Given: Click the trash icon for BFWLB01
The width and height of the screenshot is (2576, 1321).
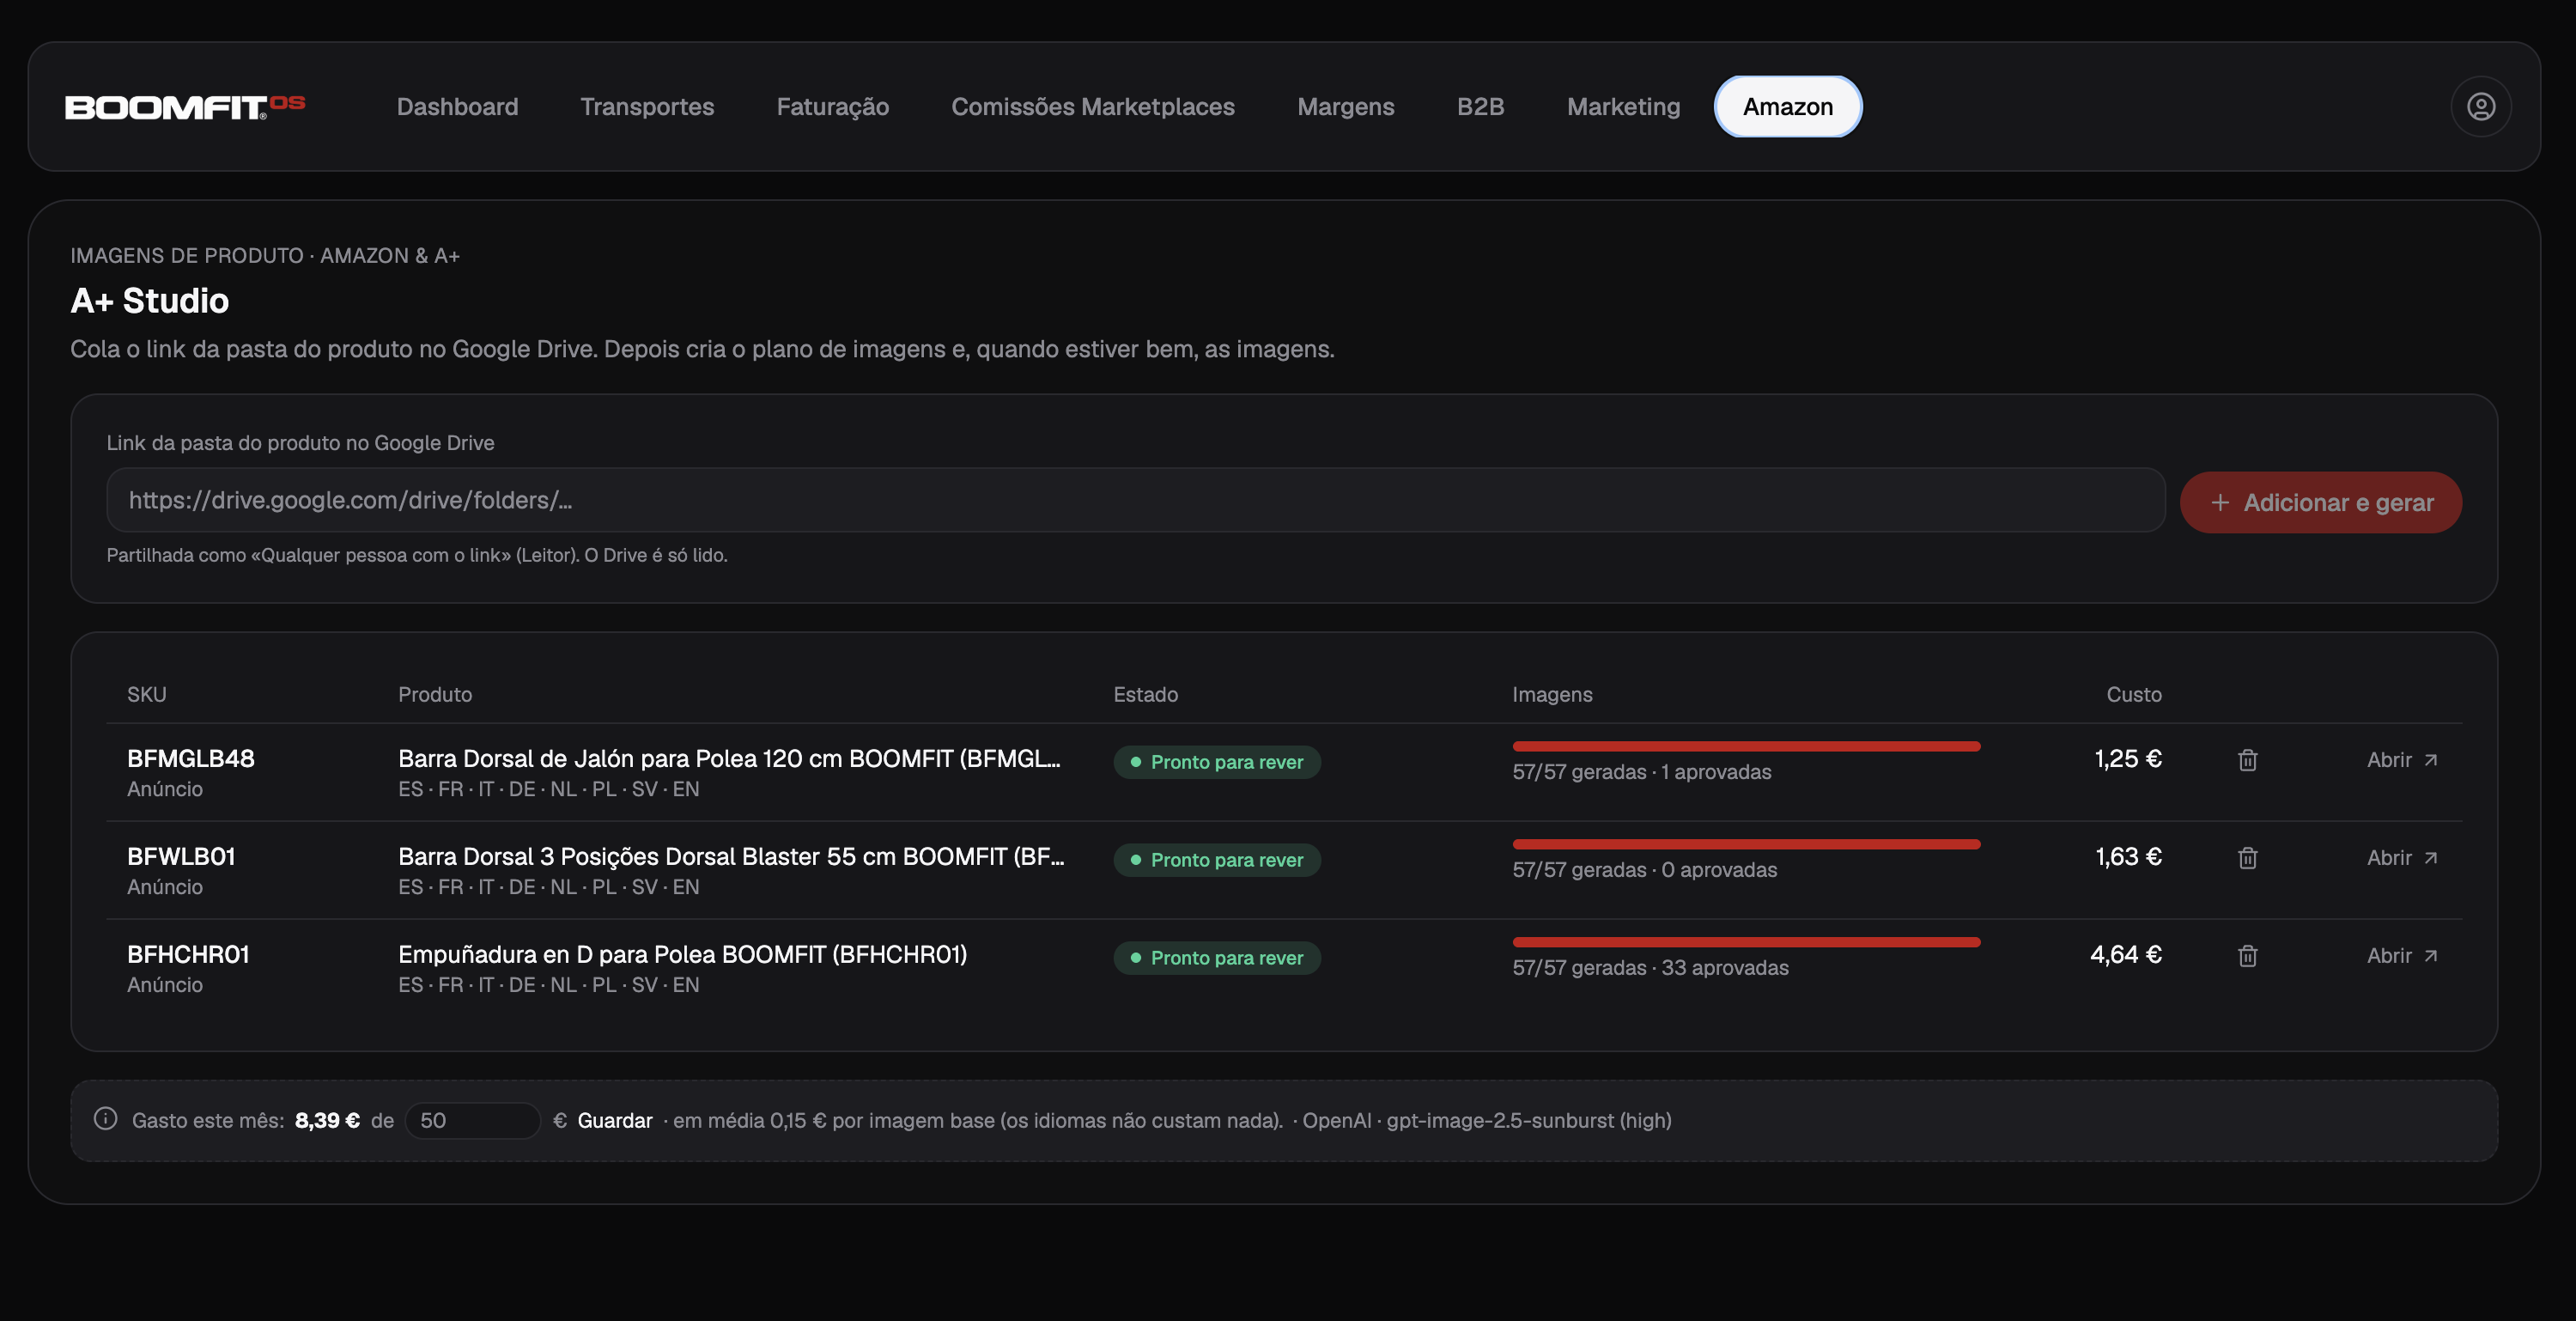Looking at the screenshot, I should pyautogui.click(x=2247, y=858).
